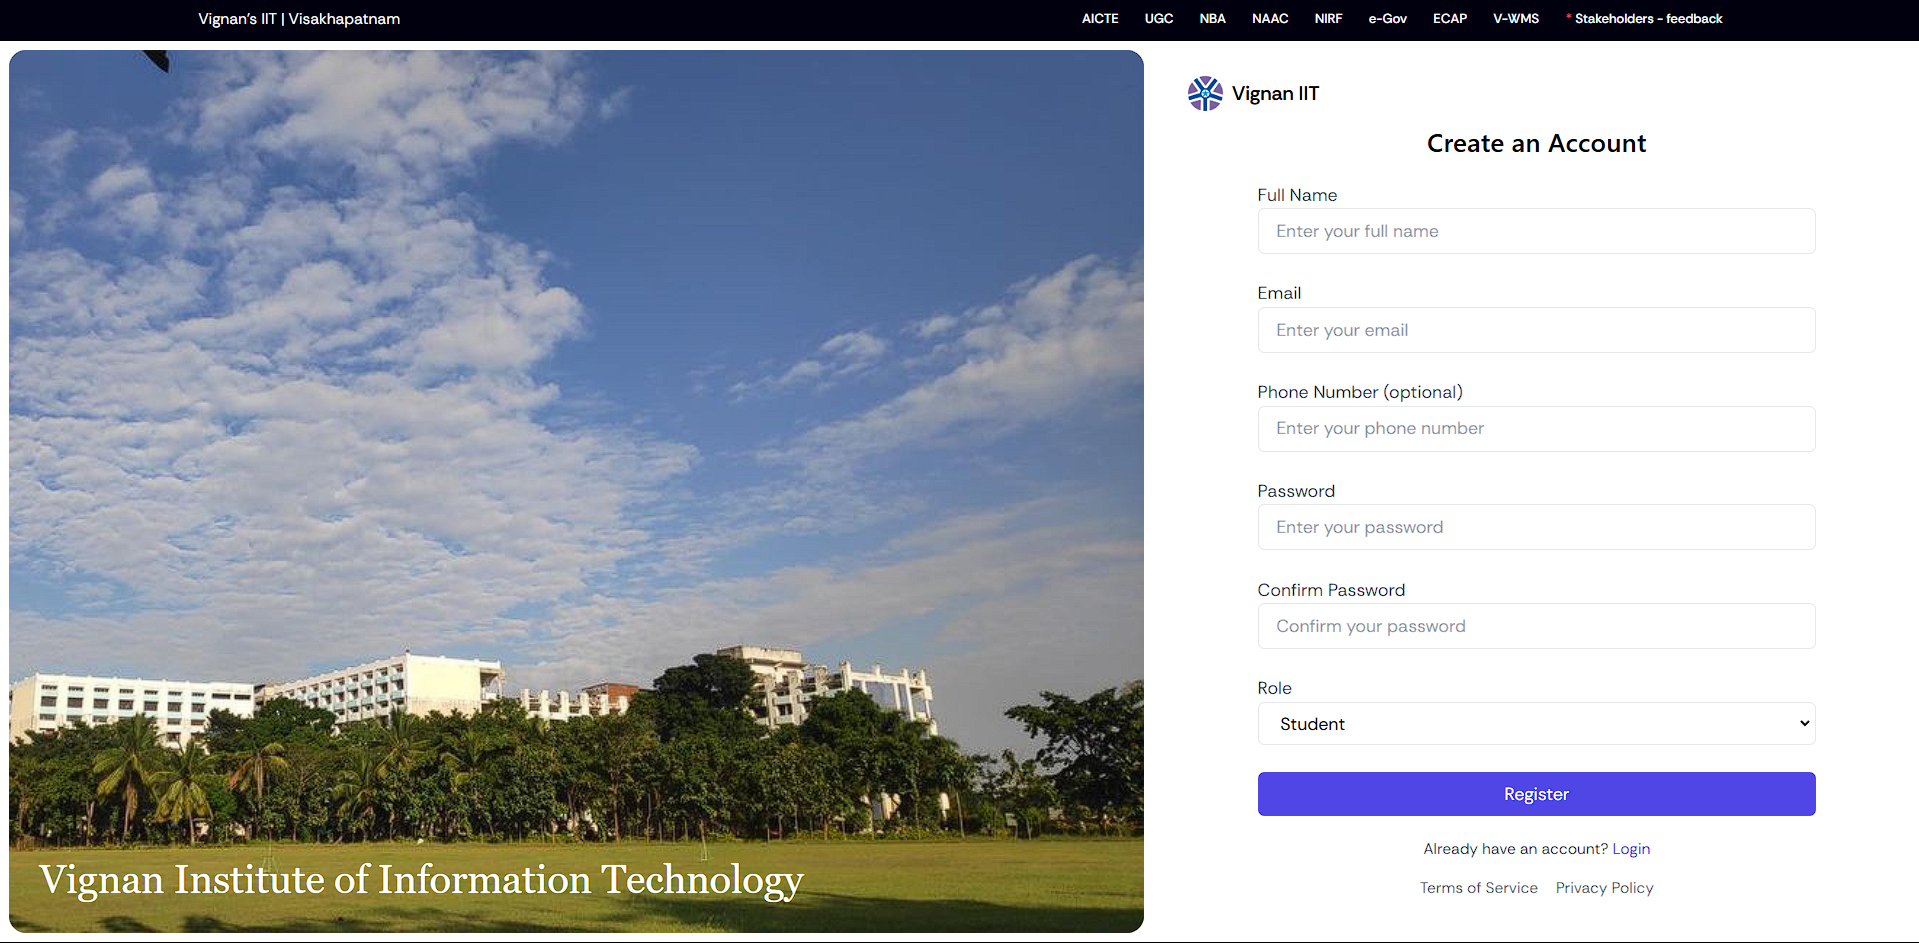Click ECAP in the top bar
The image size is (1919, 943).
coord(1449,19)
